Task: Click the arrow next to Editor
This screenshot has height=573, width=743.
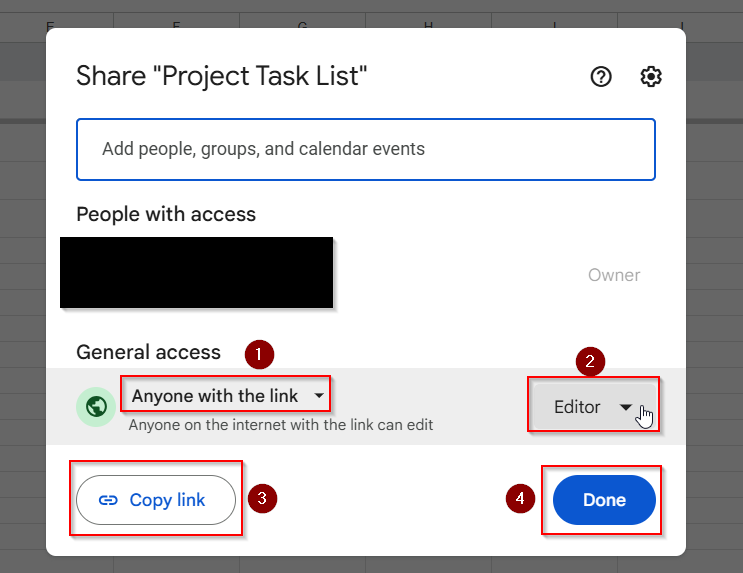Action: [625, 407]
